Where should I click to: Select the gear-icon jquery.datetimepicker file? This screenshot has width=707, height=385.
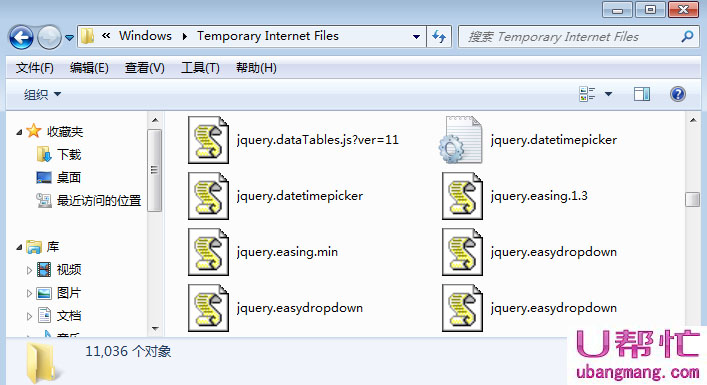[528, 140]
